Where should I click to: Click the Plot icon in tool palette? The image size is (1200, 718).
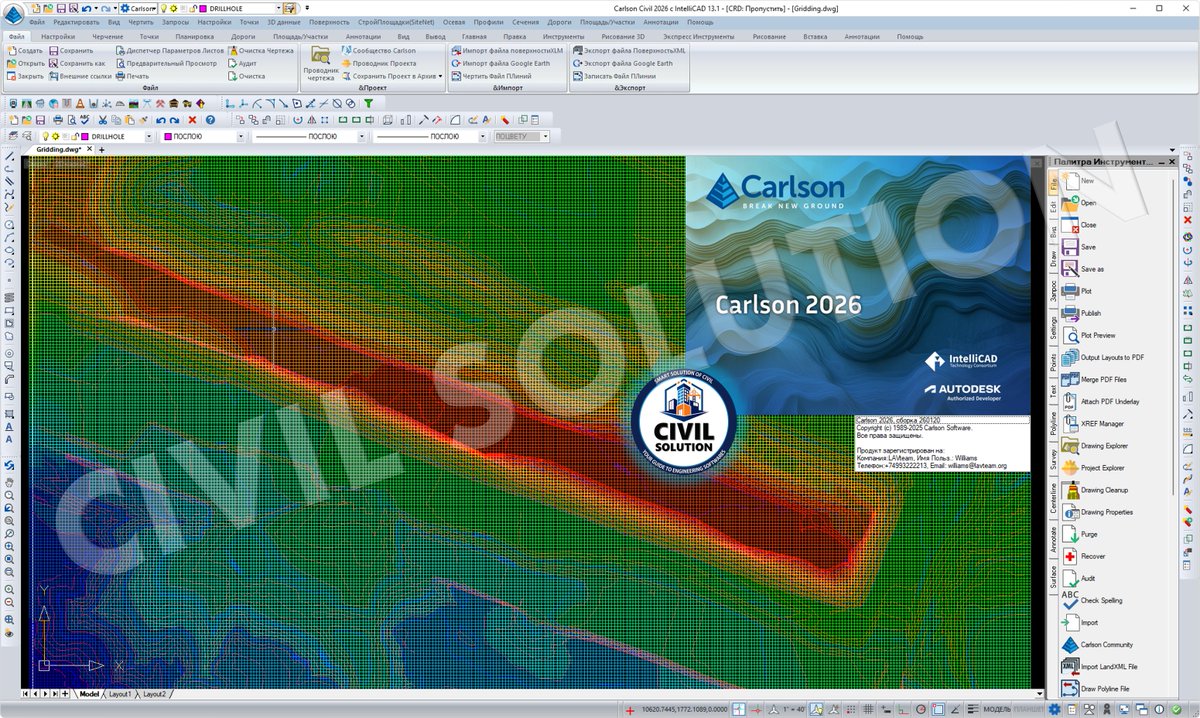[x=1070, y=291]
